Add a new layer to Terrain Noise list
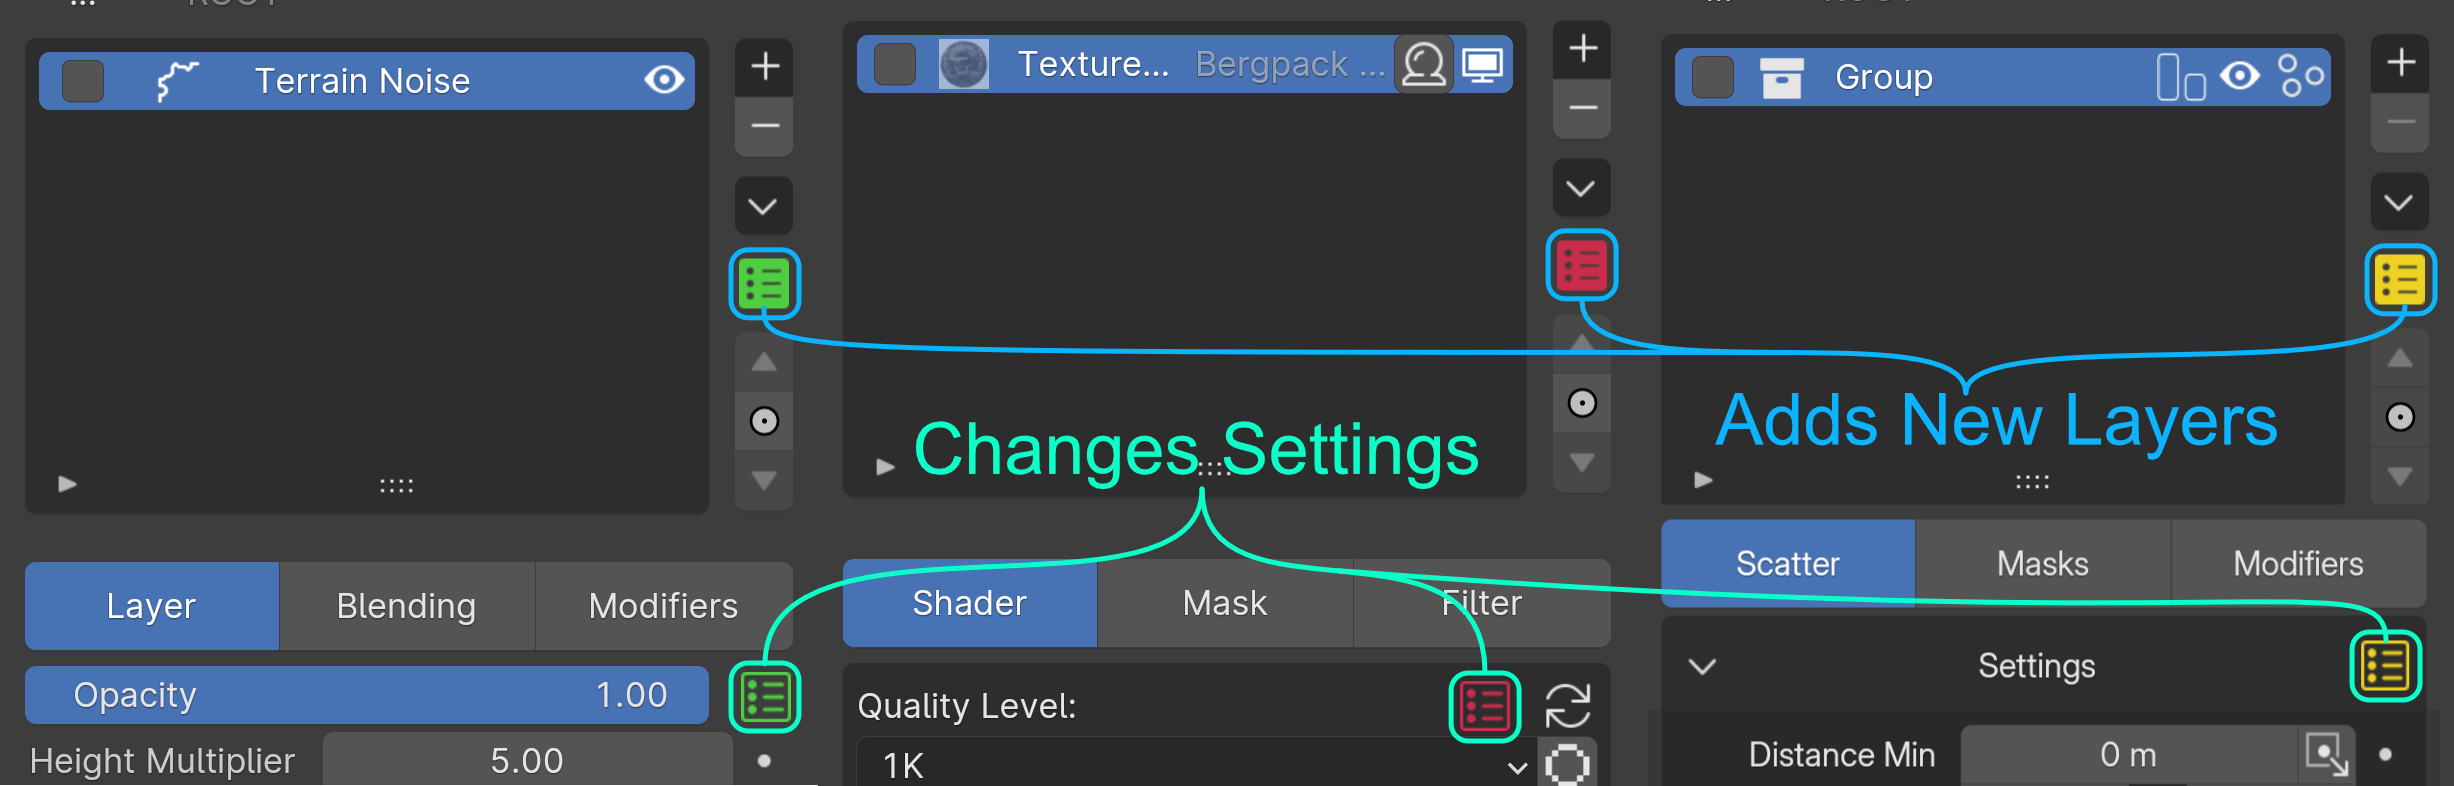Viewport: 2454px width, 786px height. tap(764, 67)
